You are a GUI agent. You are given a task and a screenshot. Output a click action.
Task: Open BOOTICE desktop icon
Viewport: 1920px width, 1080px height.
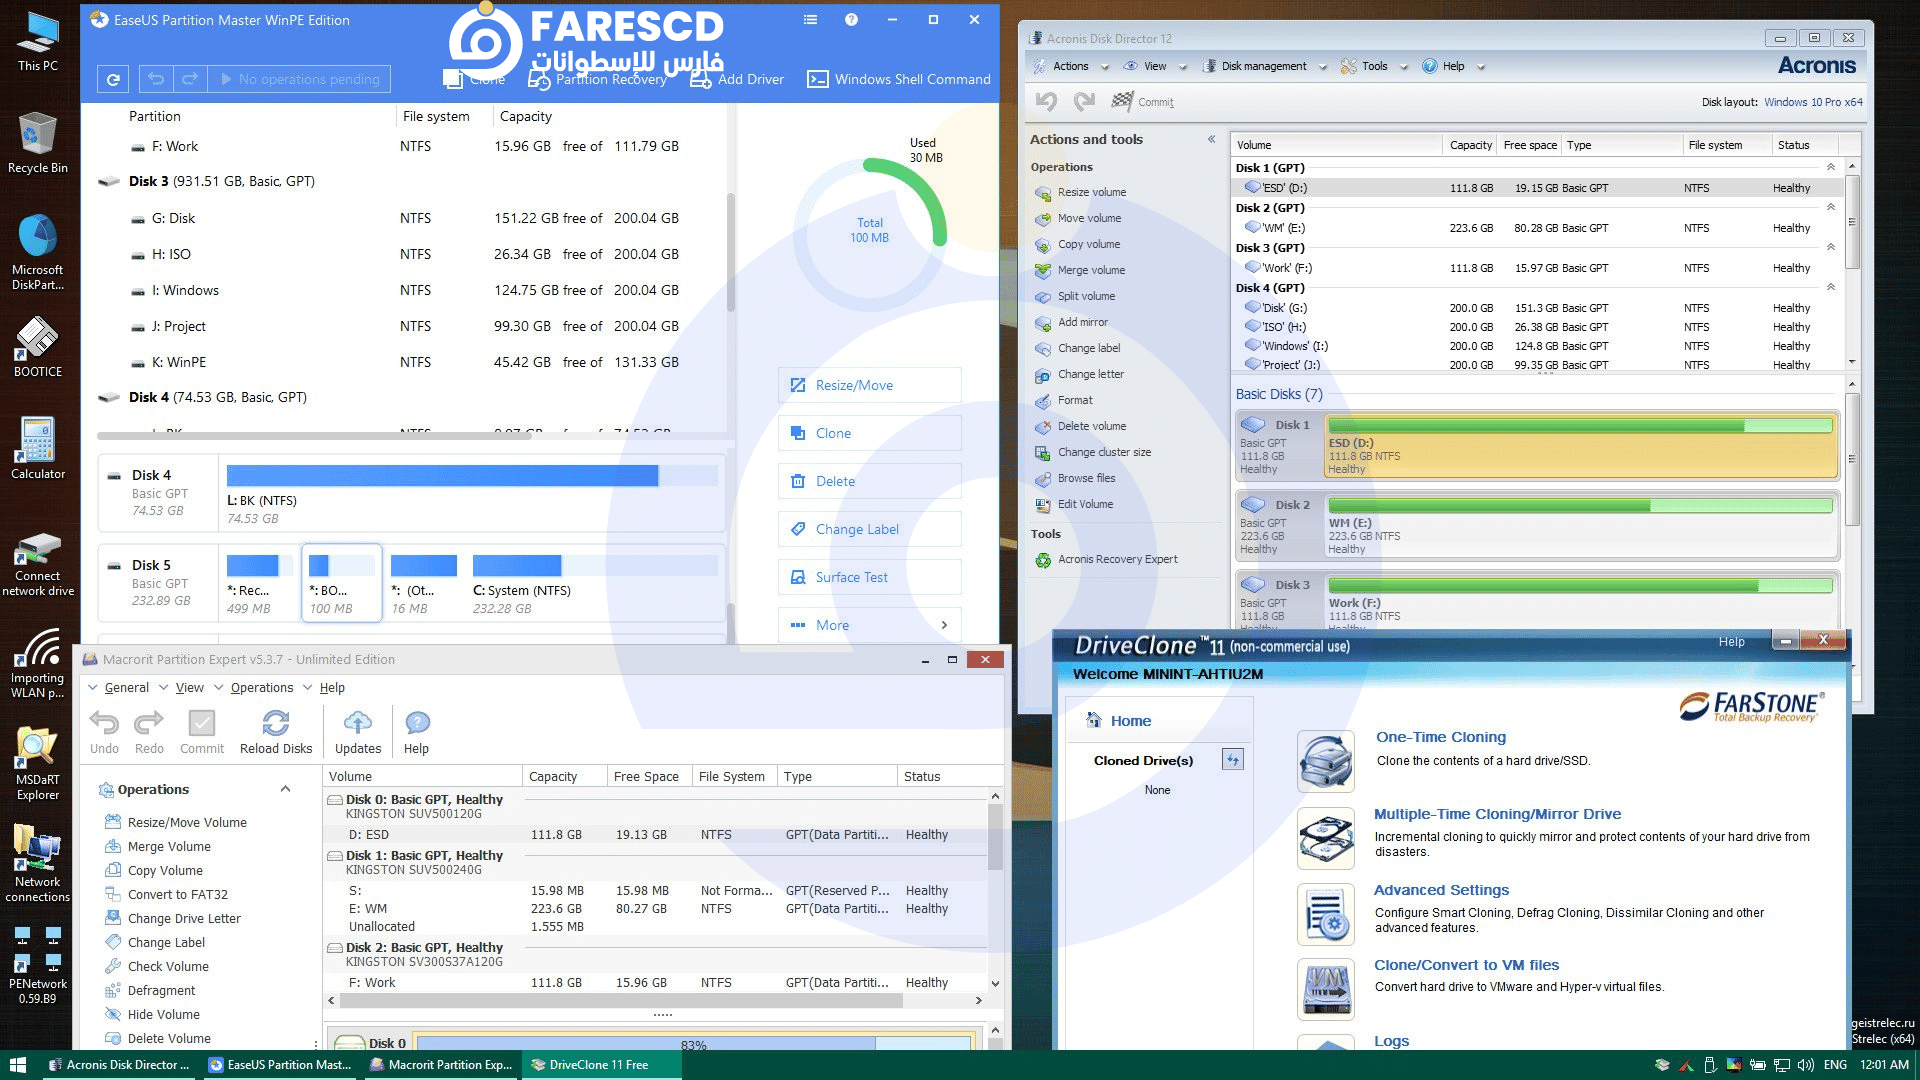[37, 346]
